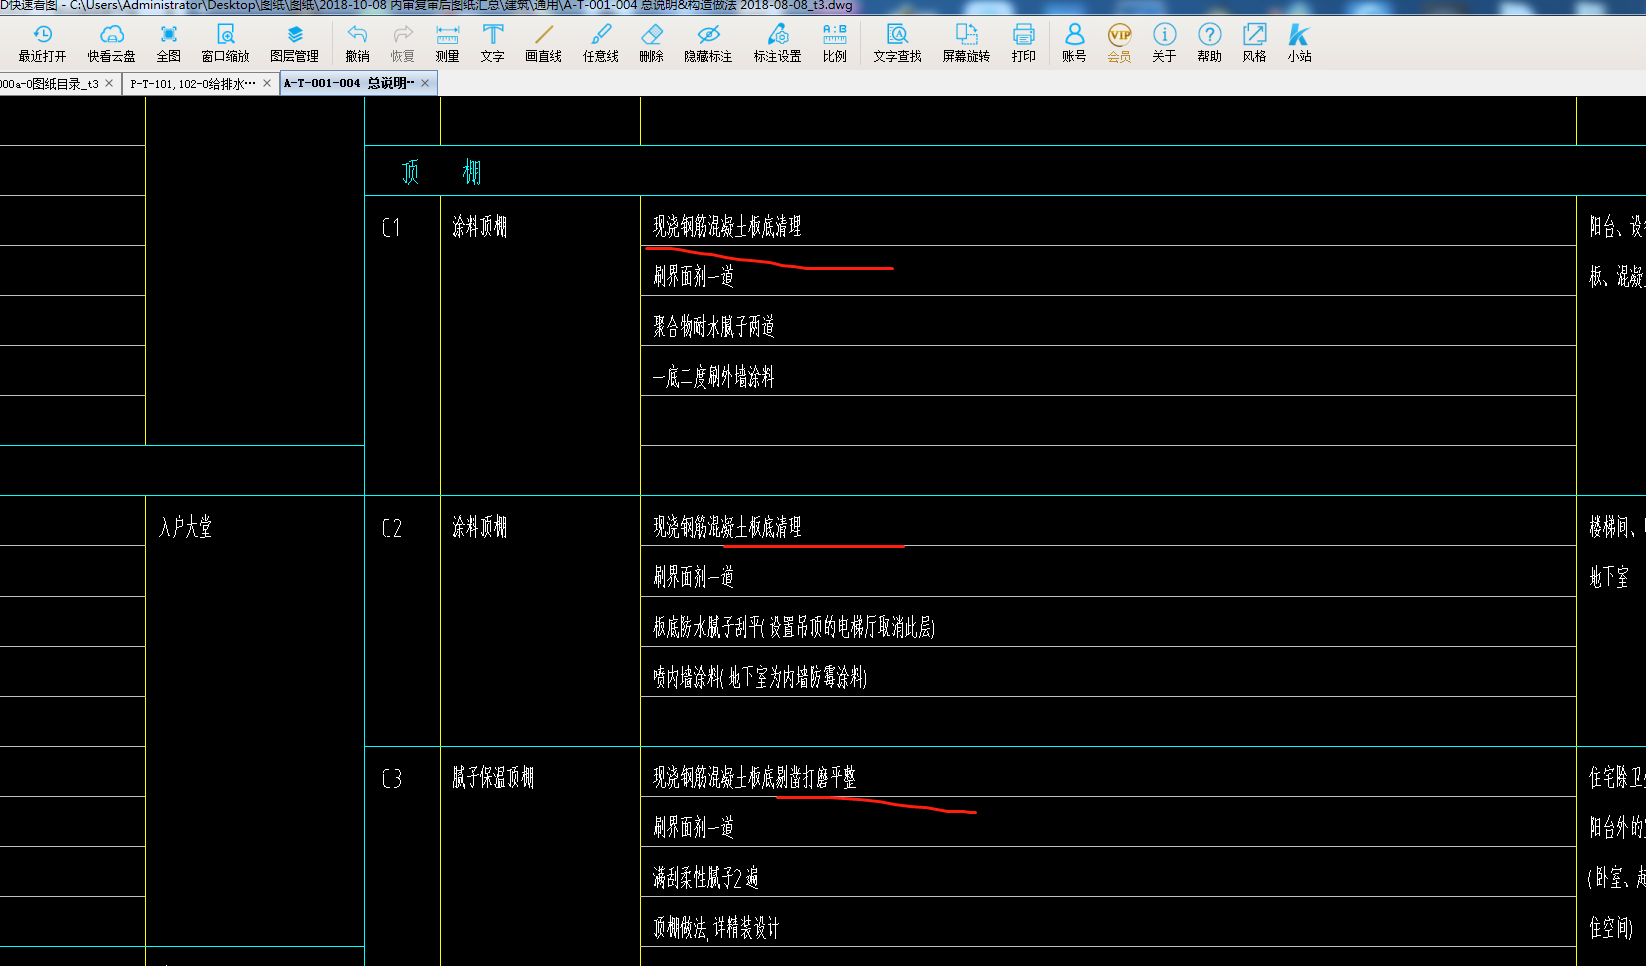Image resolution: width=1646 pixels, height=966 pixels.
Task: Click the 聚合物耐水腻子两道 line
Action: pyautogui.click(x=714, y=327)
